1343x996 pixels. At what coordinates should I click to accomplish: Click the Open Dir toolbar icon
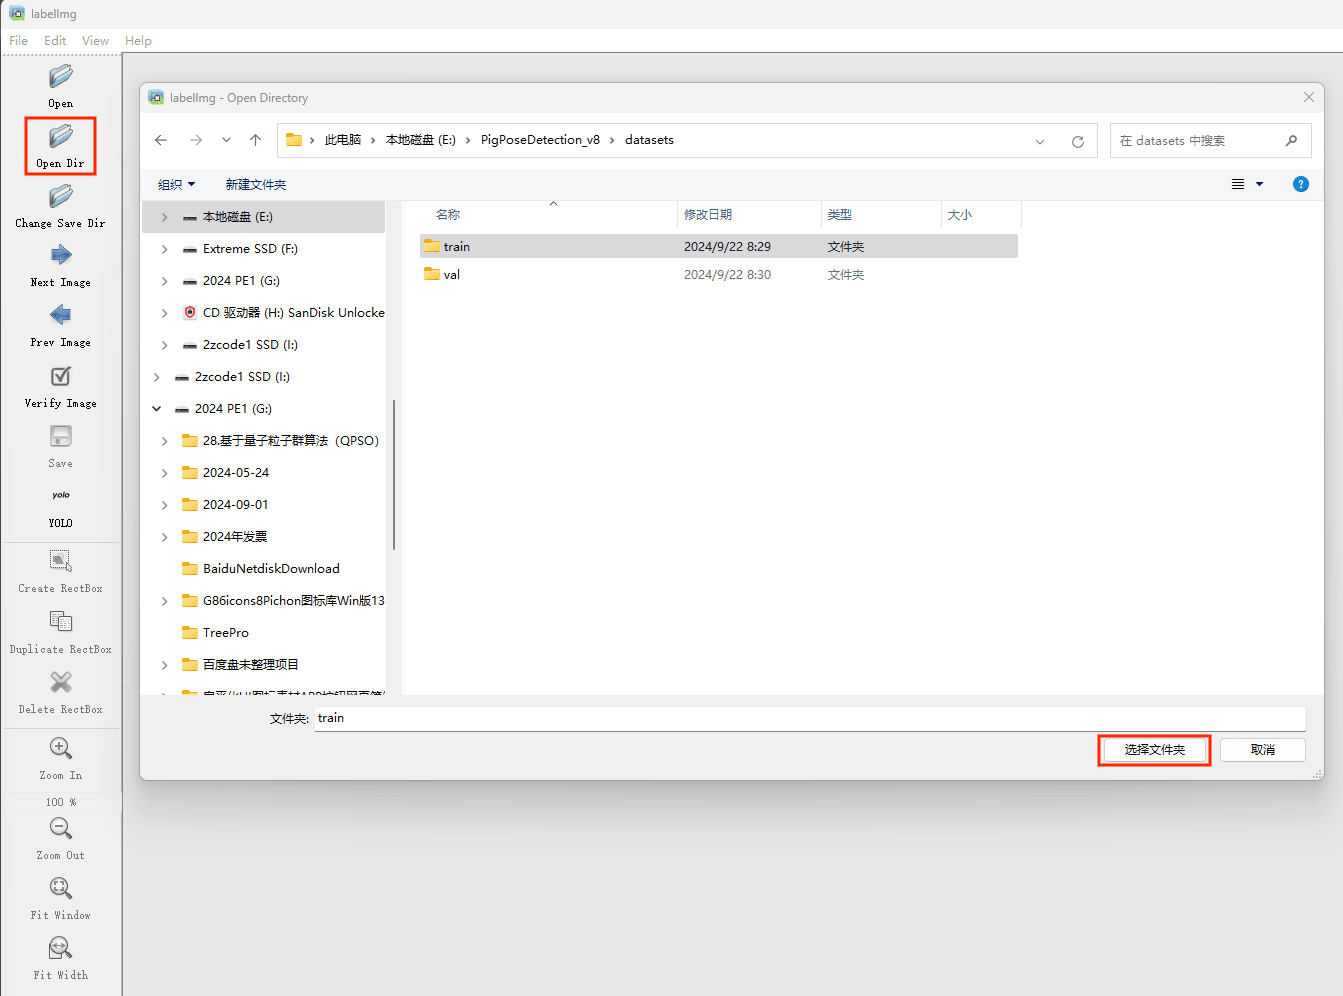tap(61, 137)
